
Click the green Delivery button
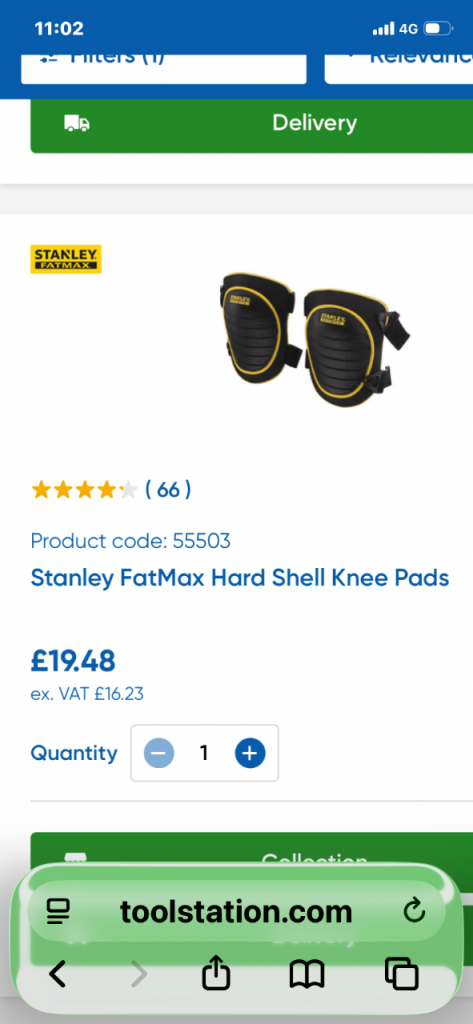[252, 124]
